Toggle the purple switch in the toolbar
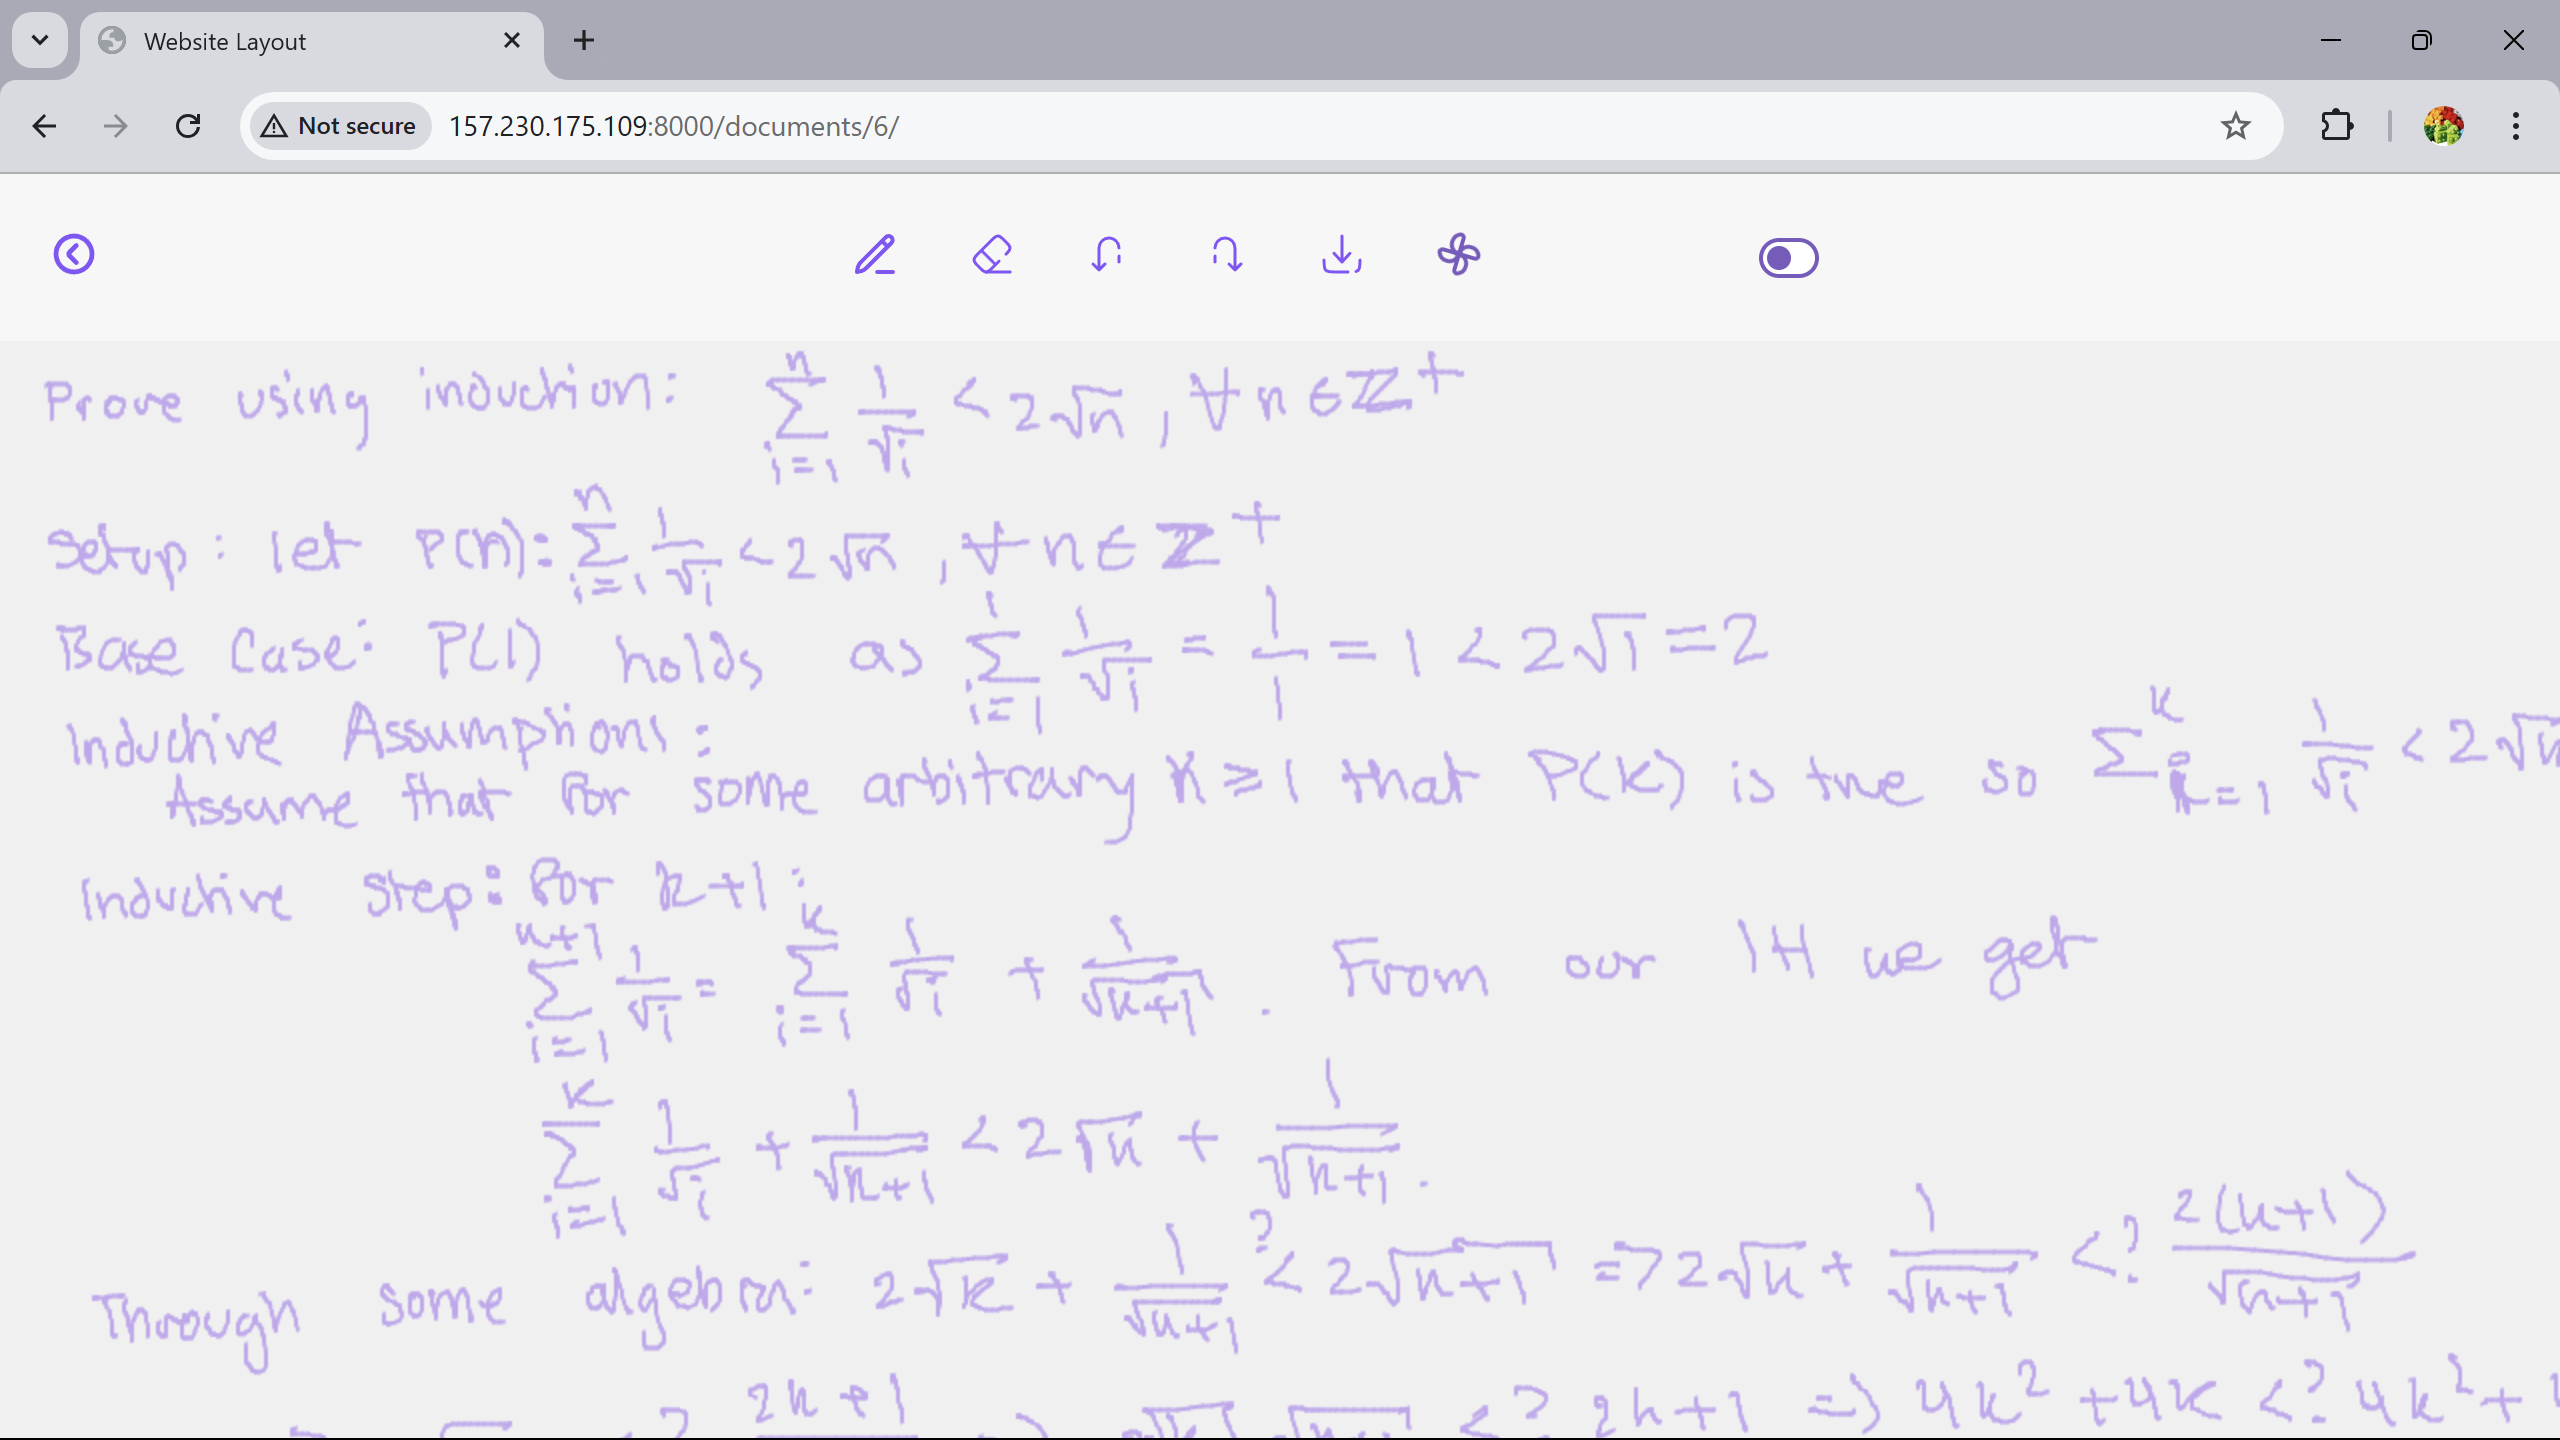2560x1440 pixels. pyautogui.click(x=1788, y=258)
